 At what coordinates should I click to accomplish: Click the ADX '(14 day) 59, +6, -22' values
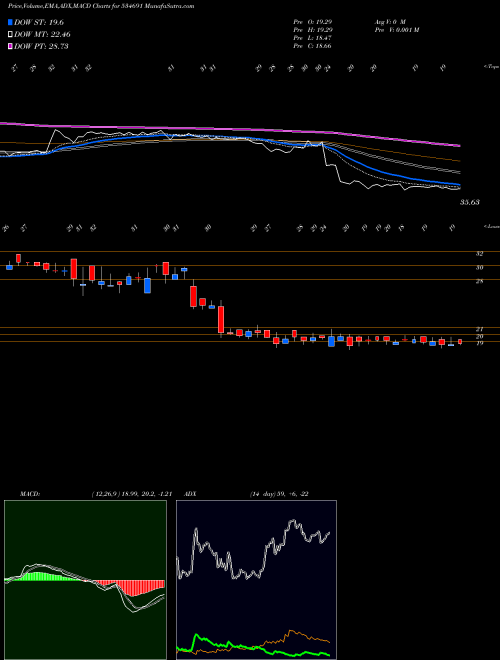pyautogui.click(x=279, y=494)
